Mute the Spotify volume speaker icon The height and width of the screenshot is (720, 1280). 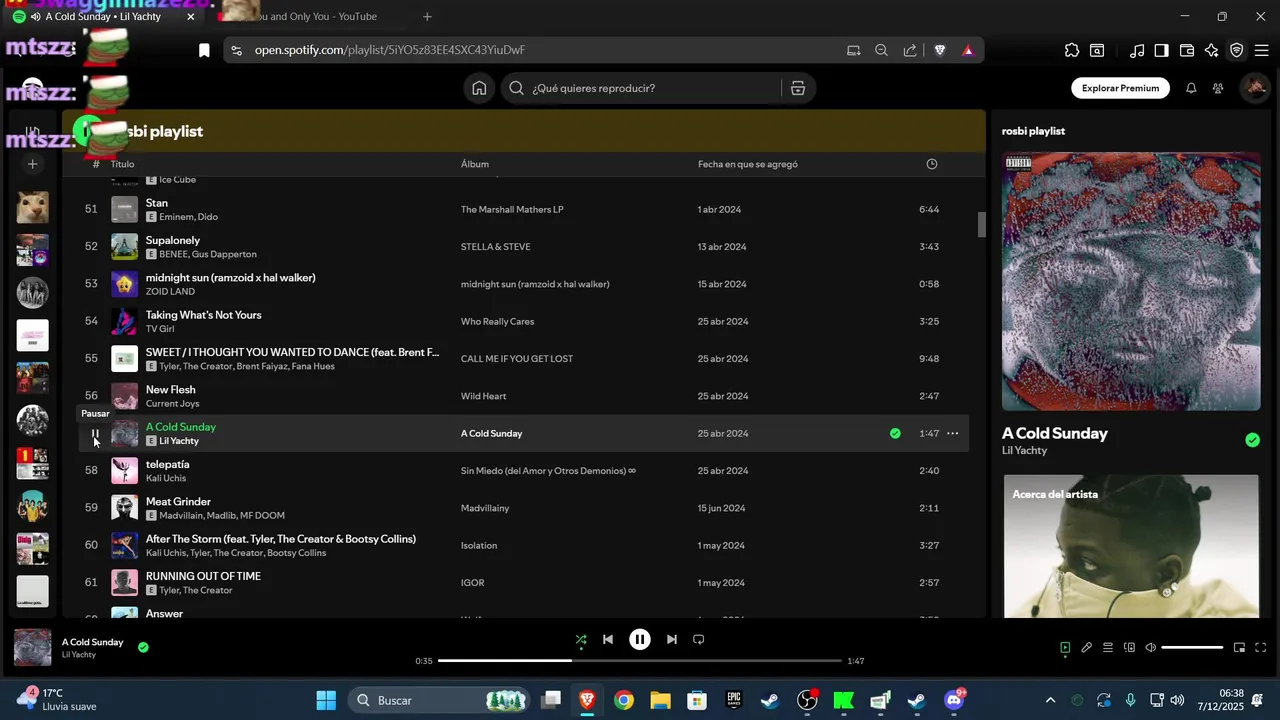point(1151,647)
